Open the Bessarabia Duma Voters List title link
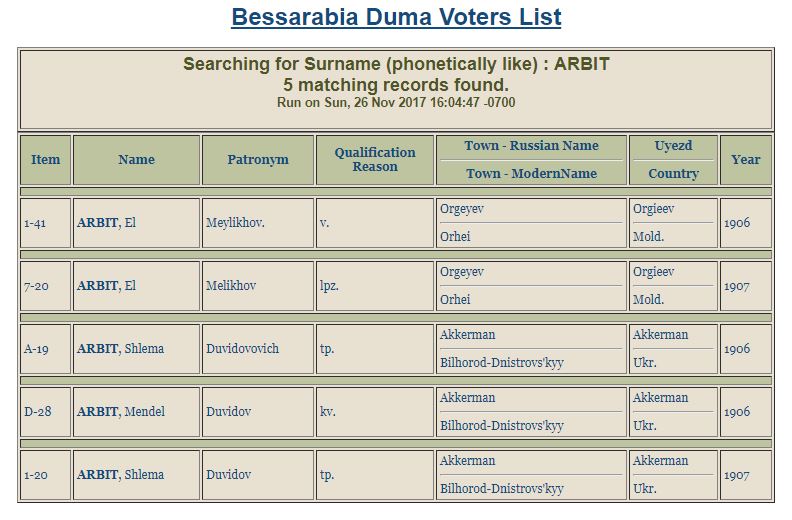Image resolution: width=792 pixels, height=520 pixels. [396, 17]
